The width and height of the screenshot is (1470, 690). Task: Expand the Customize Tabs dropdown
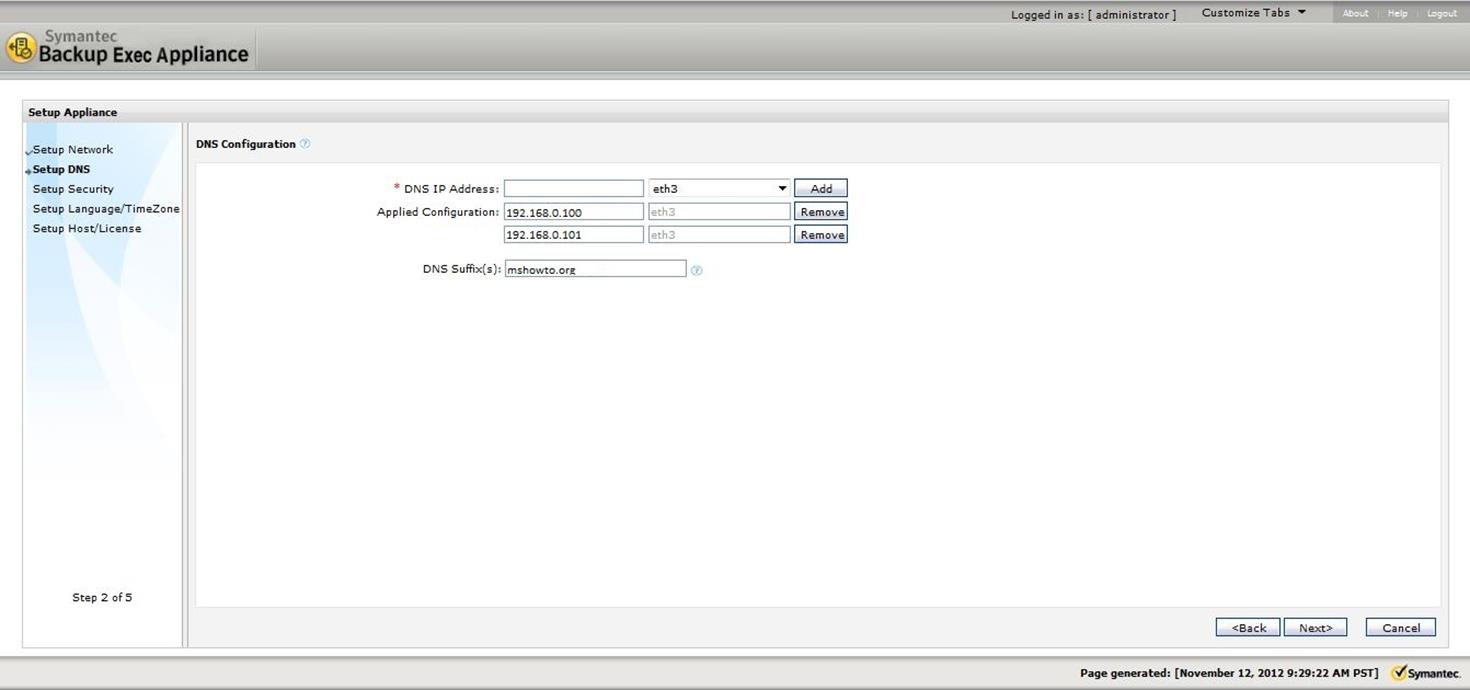(x=1254, y=13)
